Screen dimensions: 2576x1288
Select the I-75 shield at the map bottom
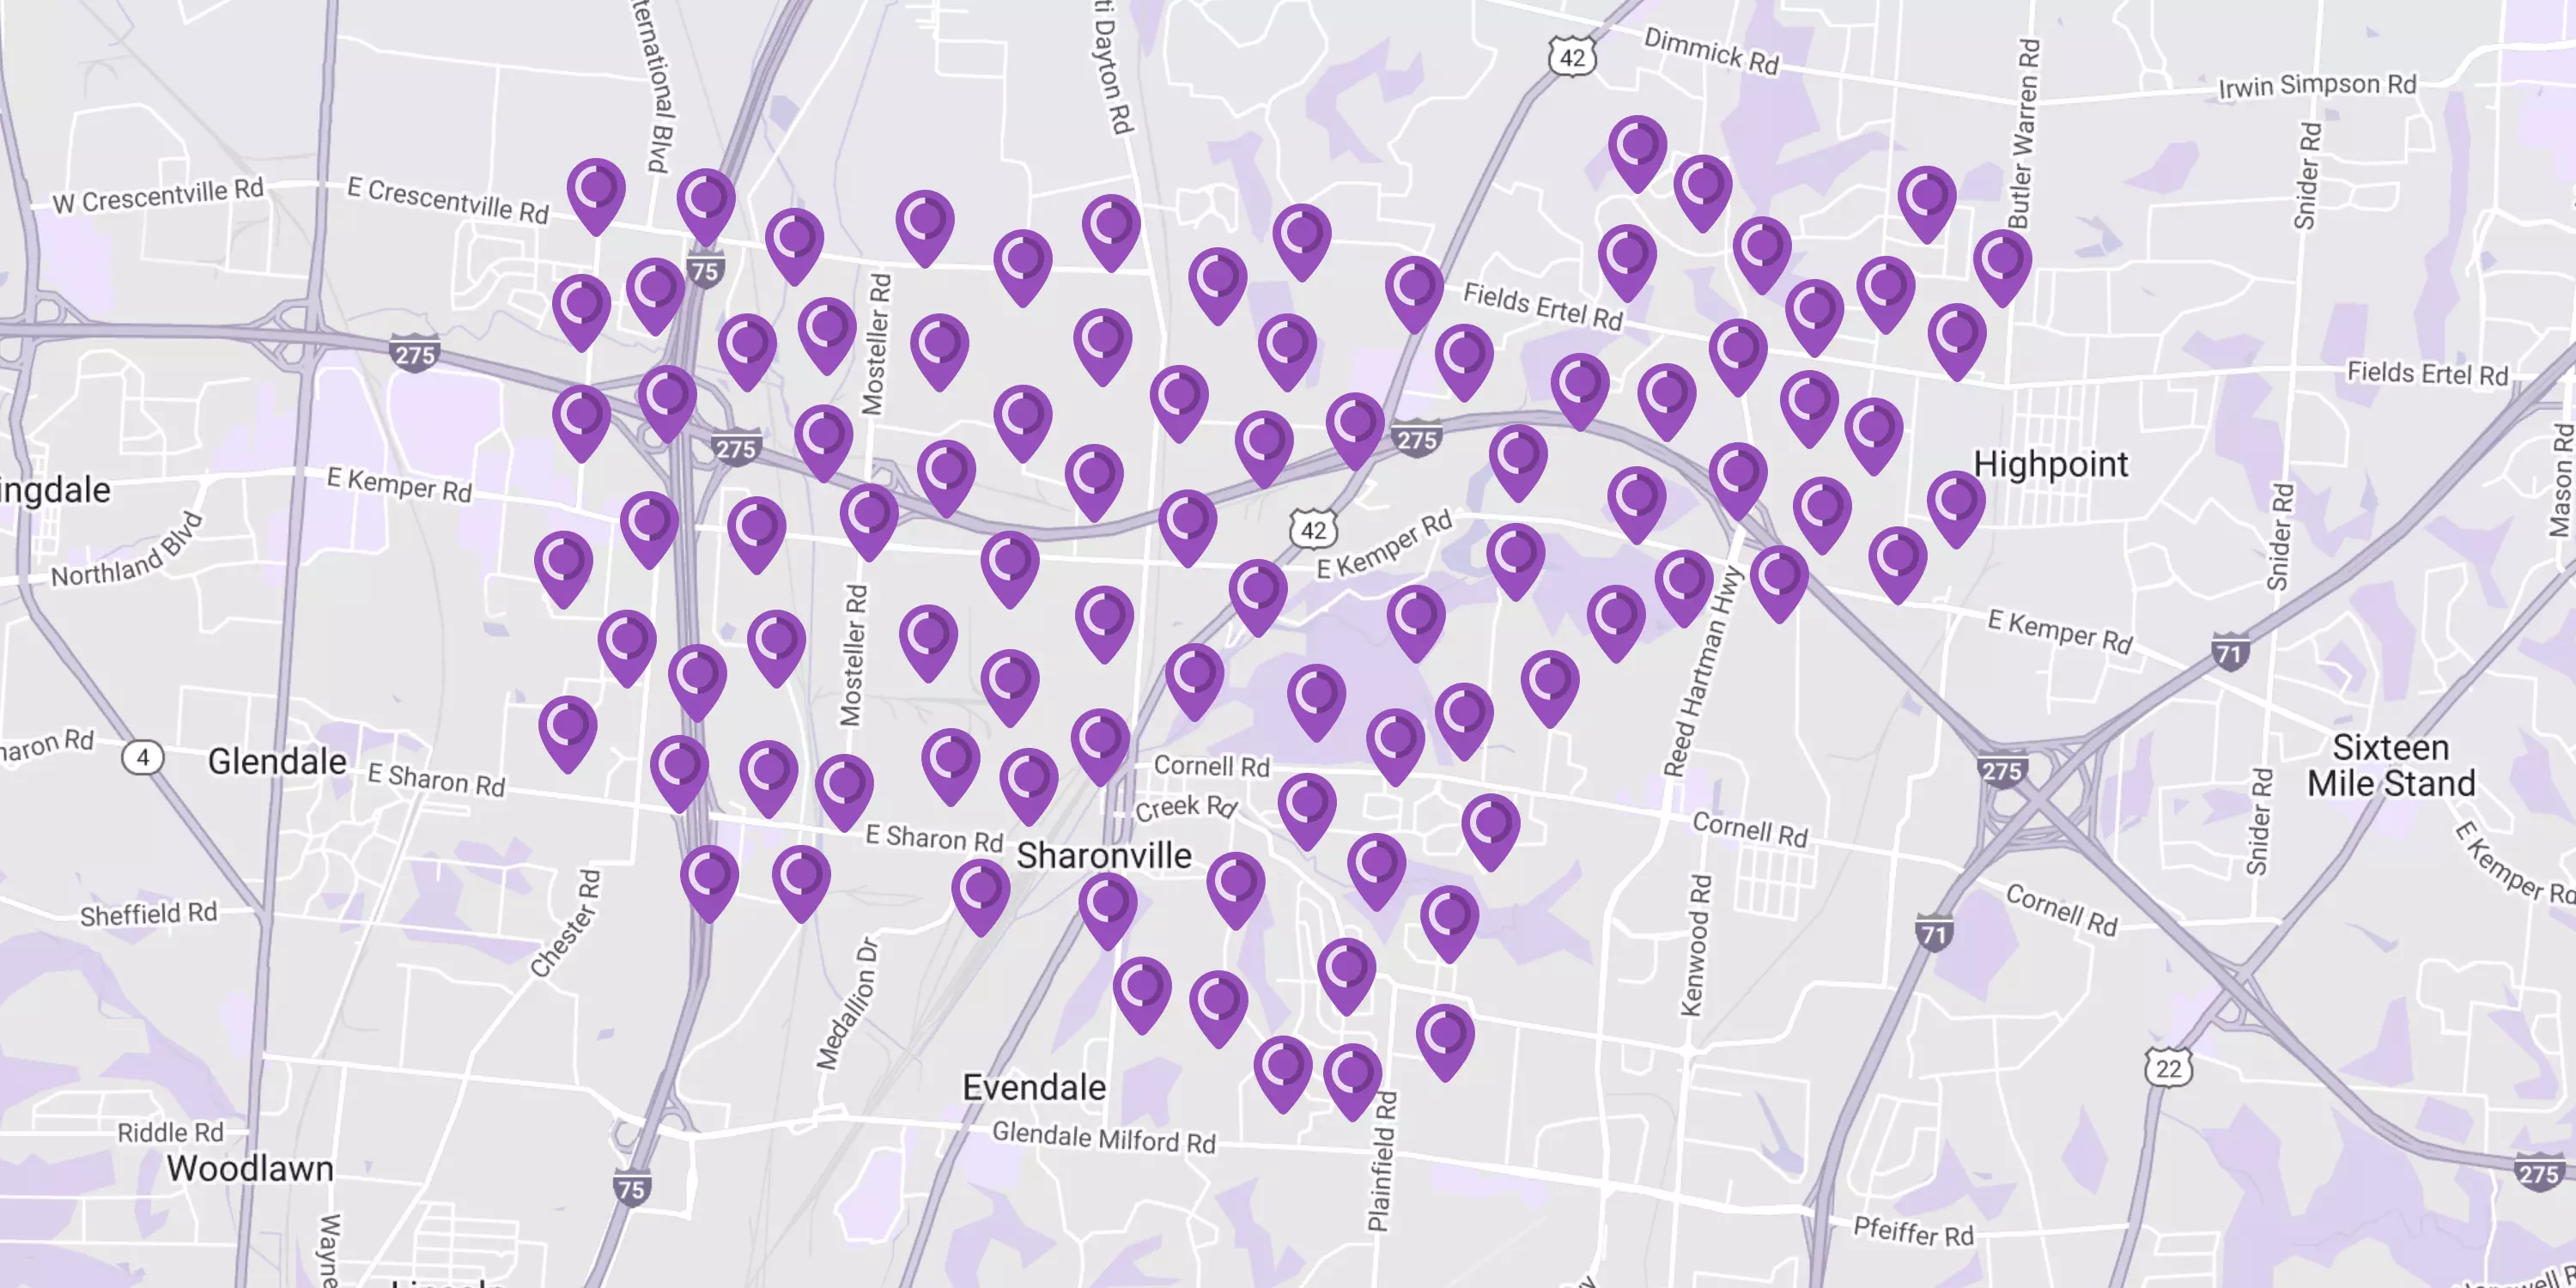pyautogui.click(x=632, y=1188)
